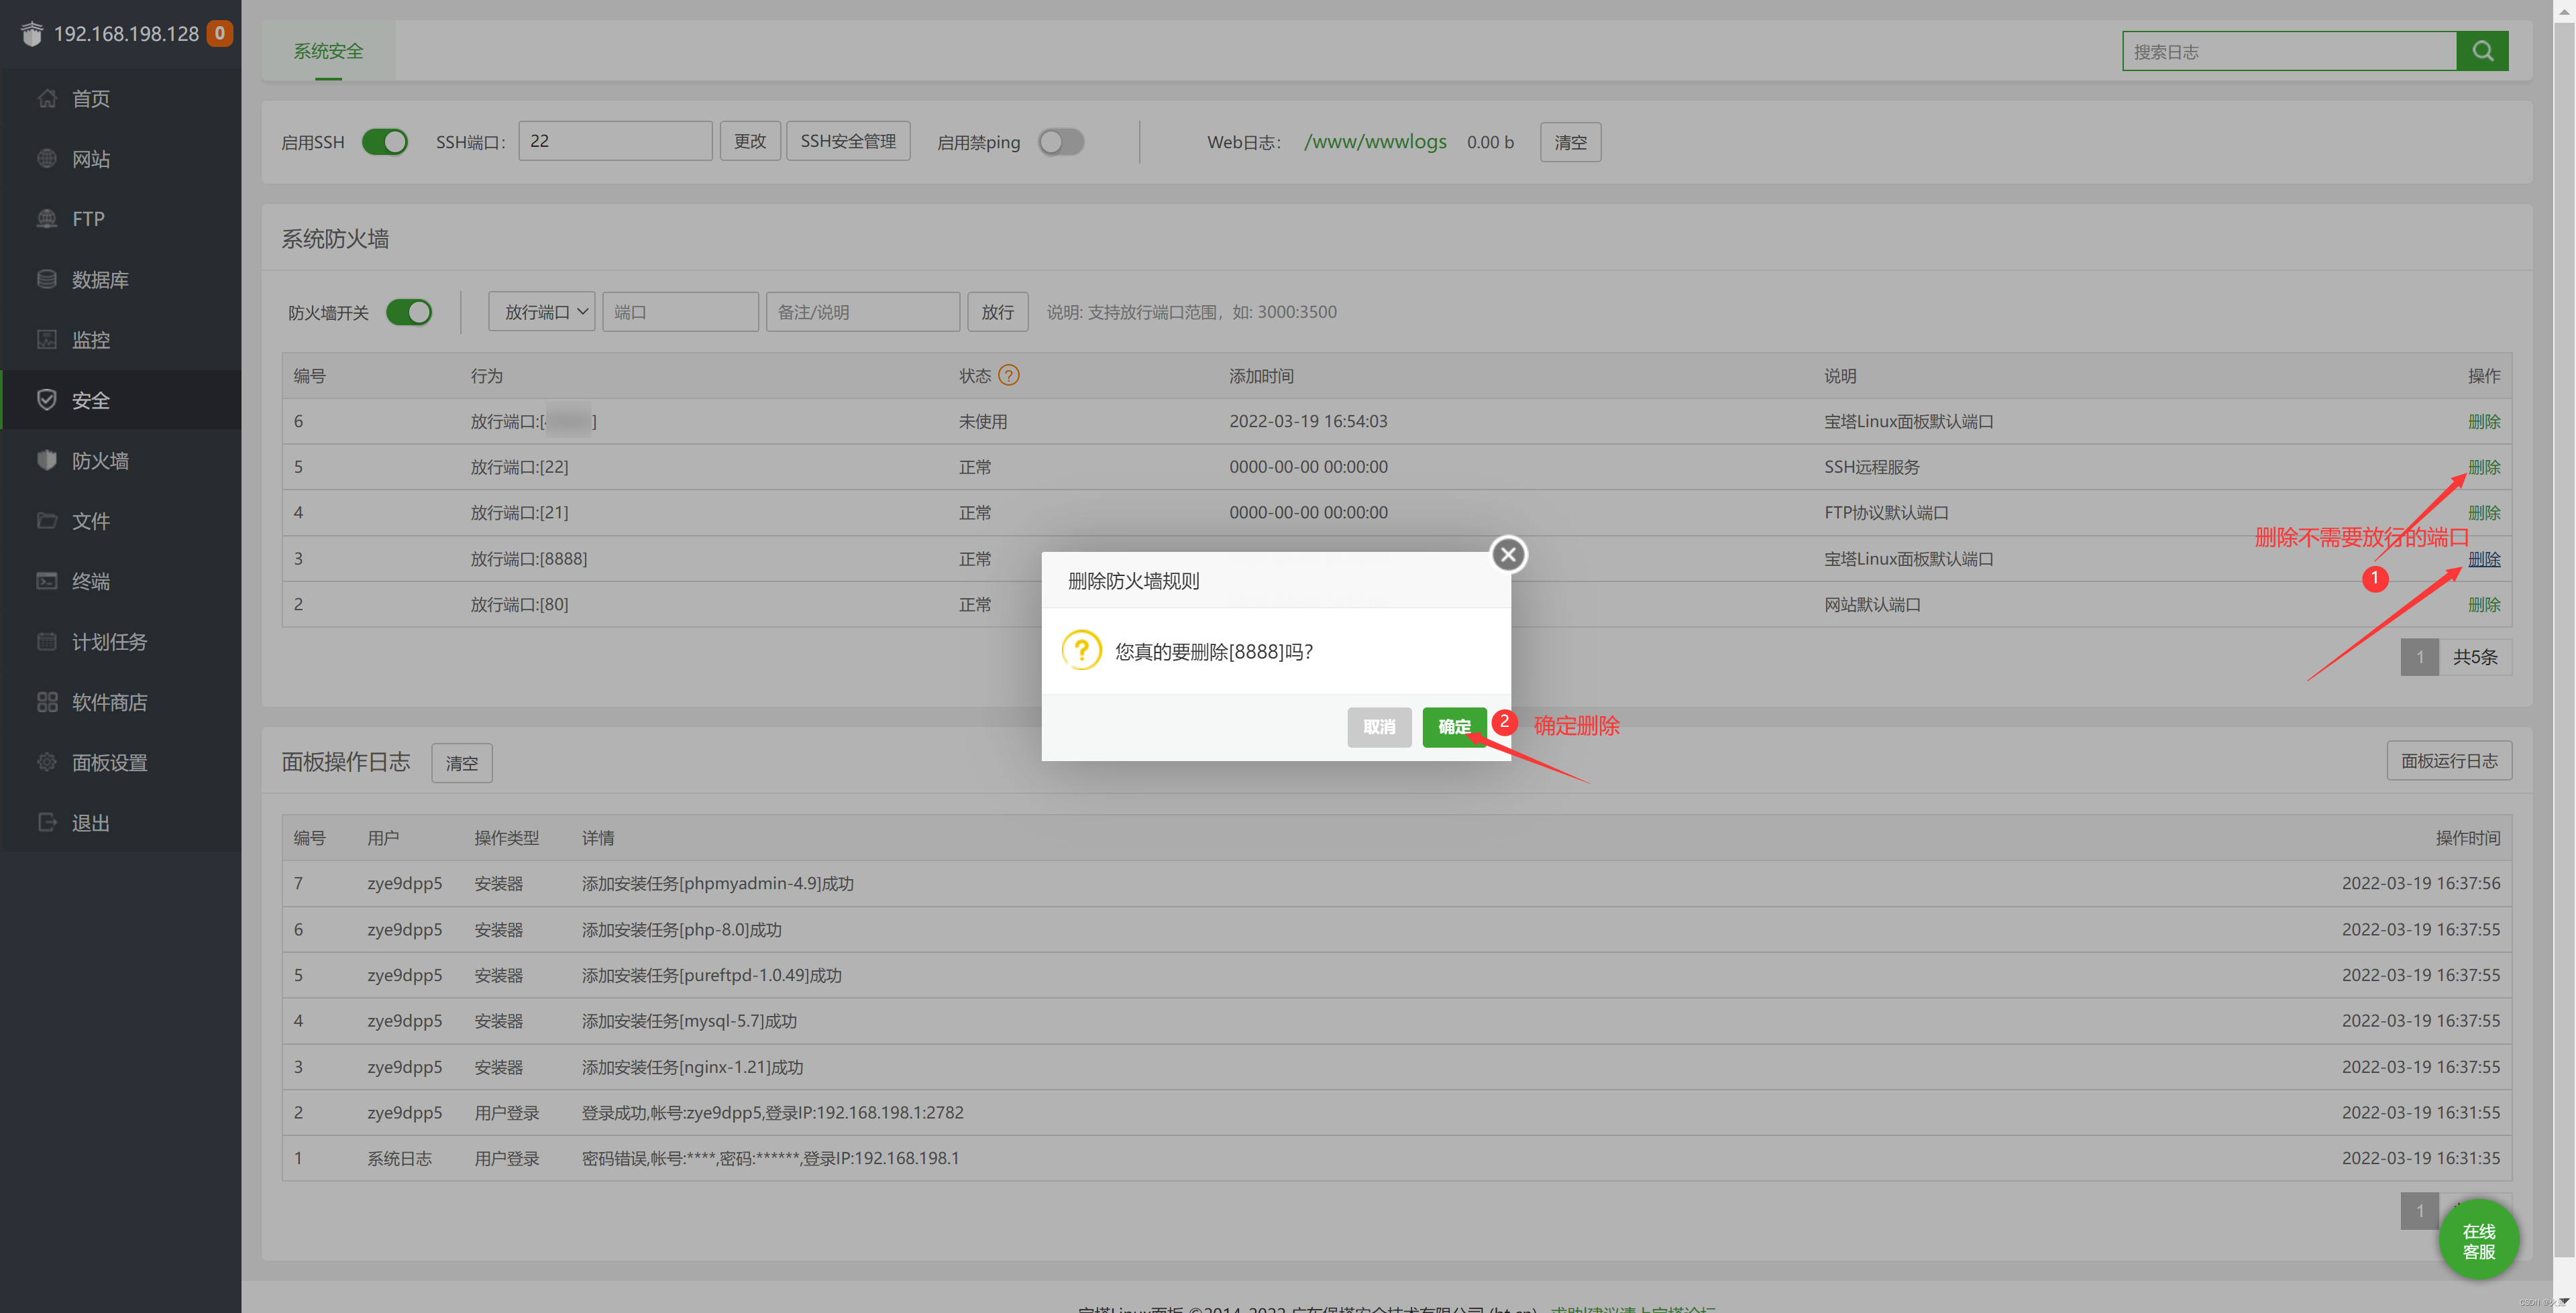Open SSH安全管理
The height and width of the screenshot is (1313, 2576).
pyautogui.click(x=848, y=141)
